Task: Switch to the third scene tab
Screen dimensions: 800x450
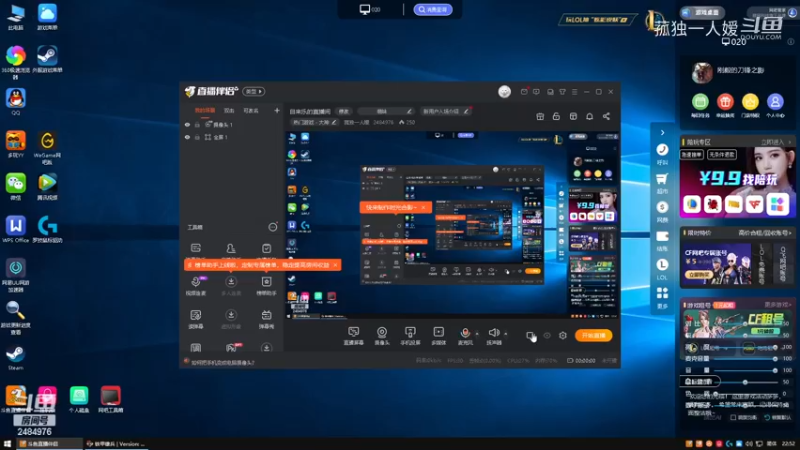Action: tap(251, 110)
